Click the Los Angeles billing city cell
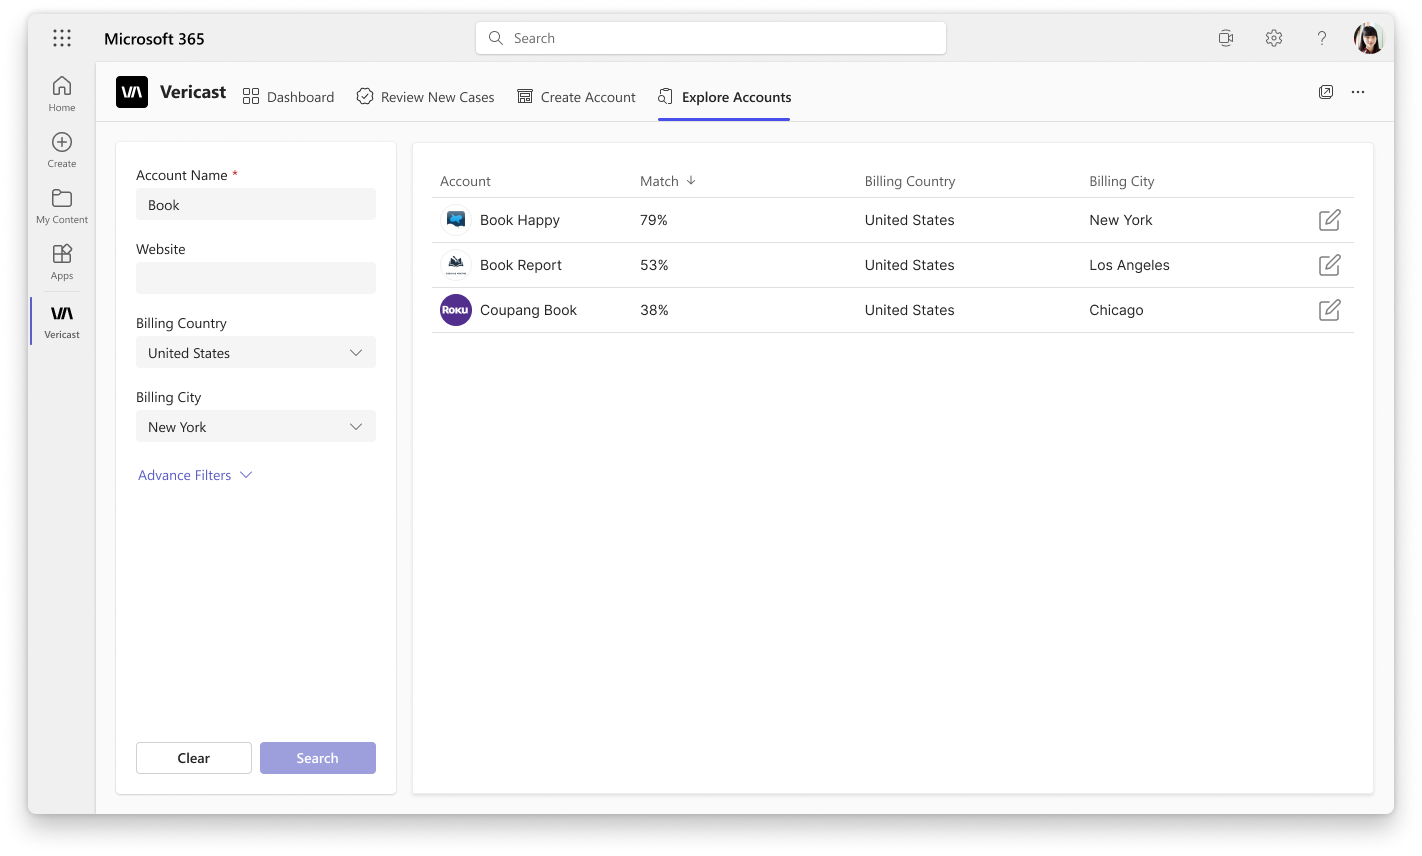 pyautogui.click(x=1129, y=265)
